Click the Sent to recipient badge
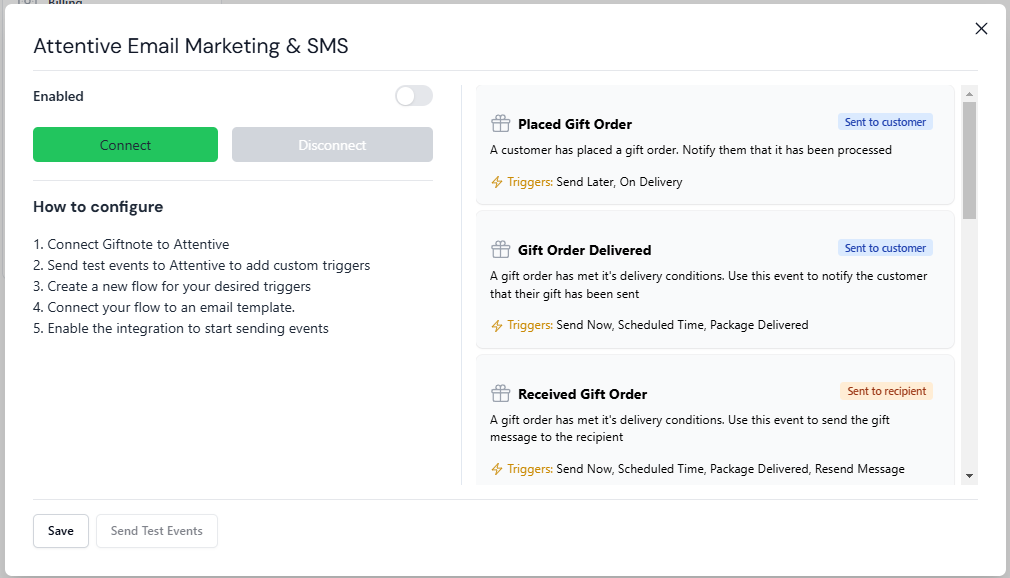 tap(886, 391)
